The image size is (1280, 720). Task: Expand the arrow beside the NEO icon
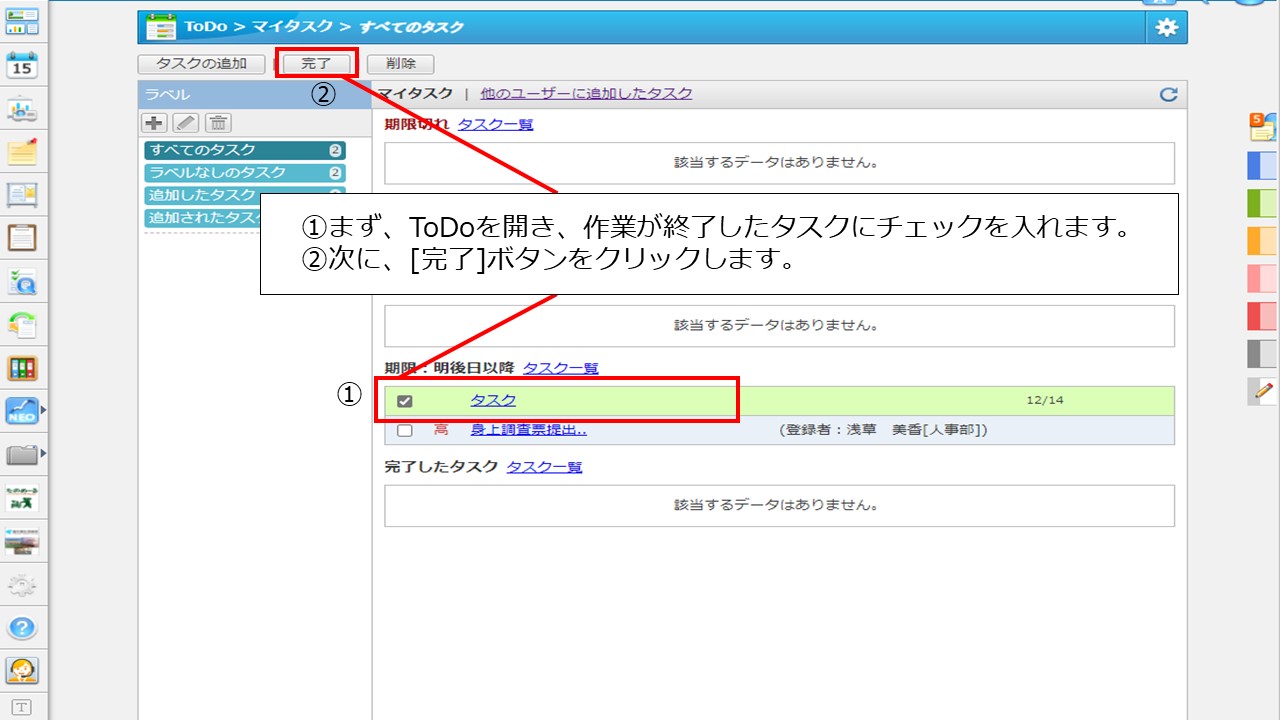point(43,410)
